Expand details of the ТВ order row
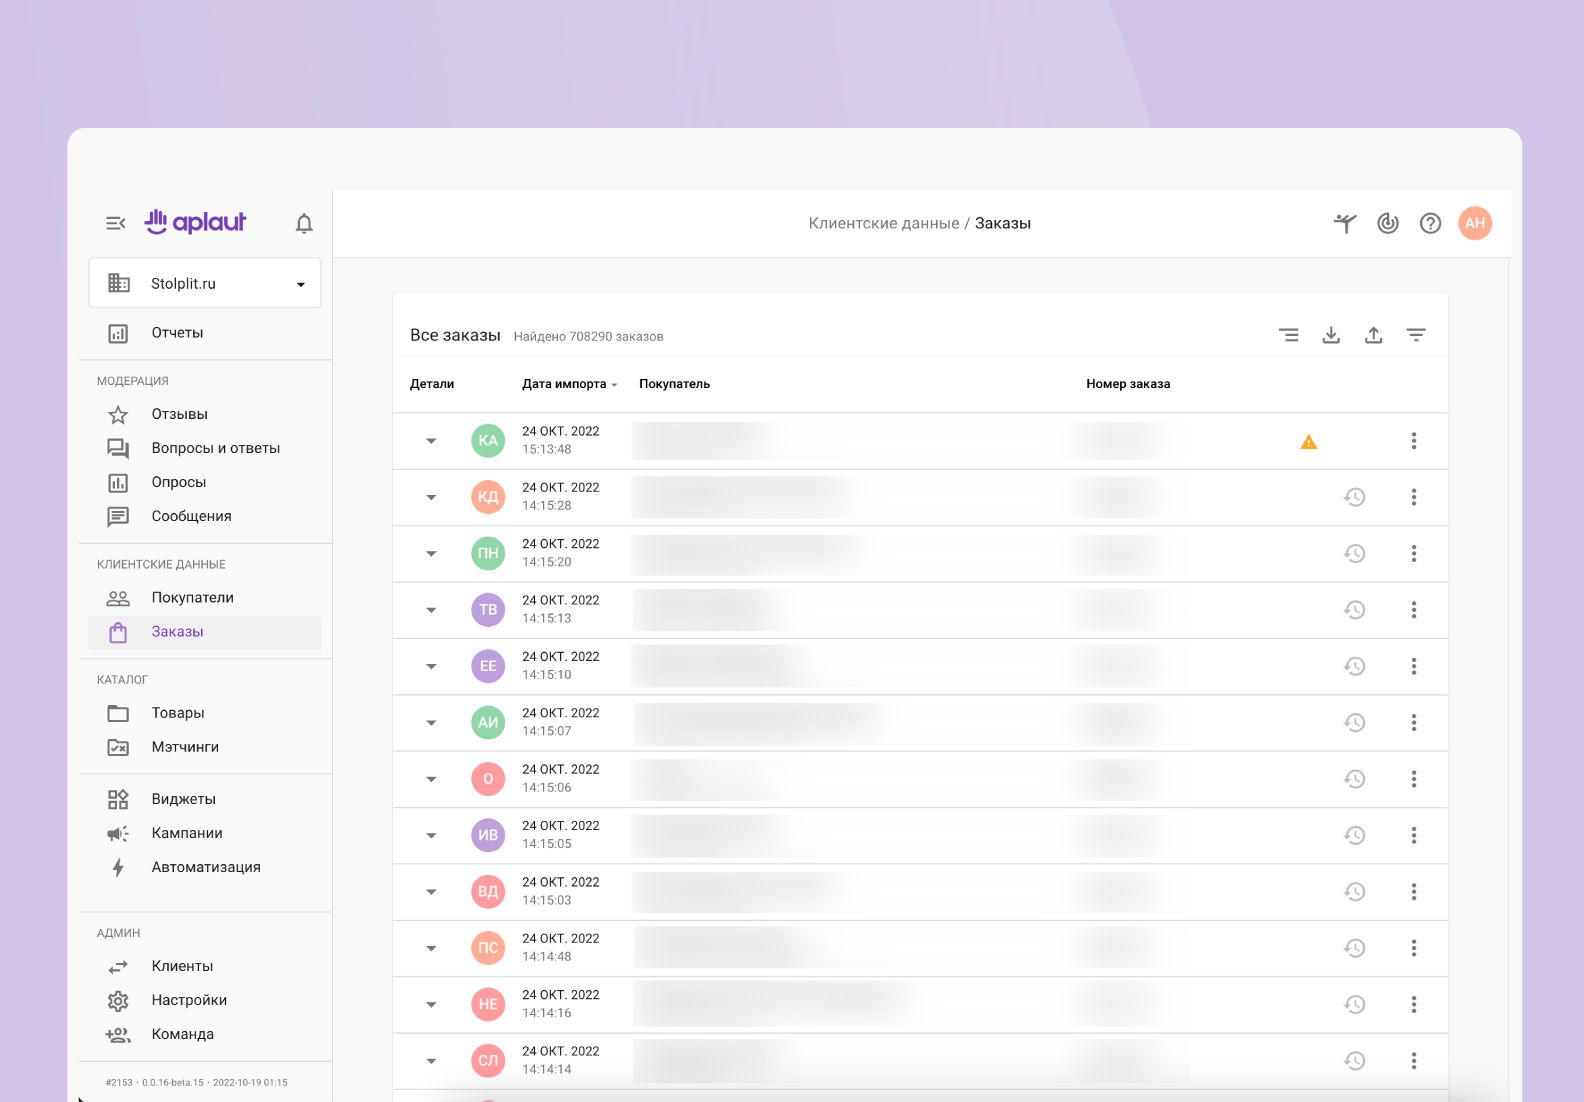The image size is (1584, 1102). pos(431,610)
